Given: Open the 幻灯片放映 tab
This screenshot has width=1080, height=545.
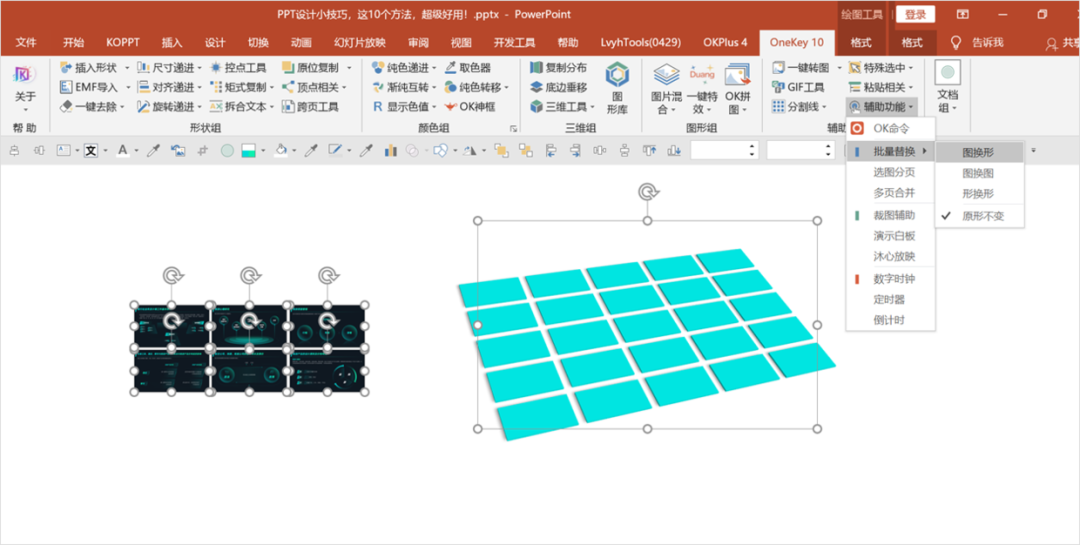Looking at the screenshot, I should pyautogui.click(x=360, y=43).
